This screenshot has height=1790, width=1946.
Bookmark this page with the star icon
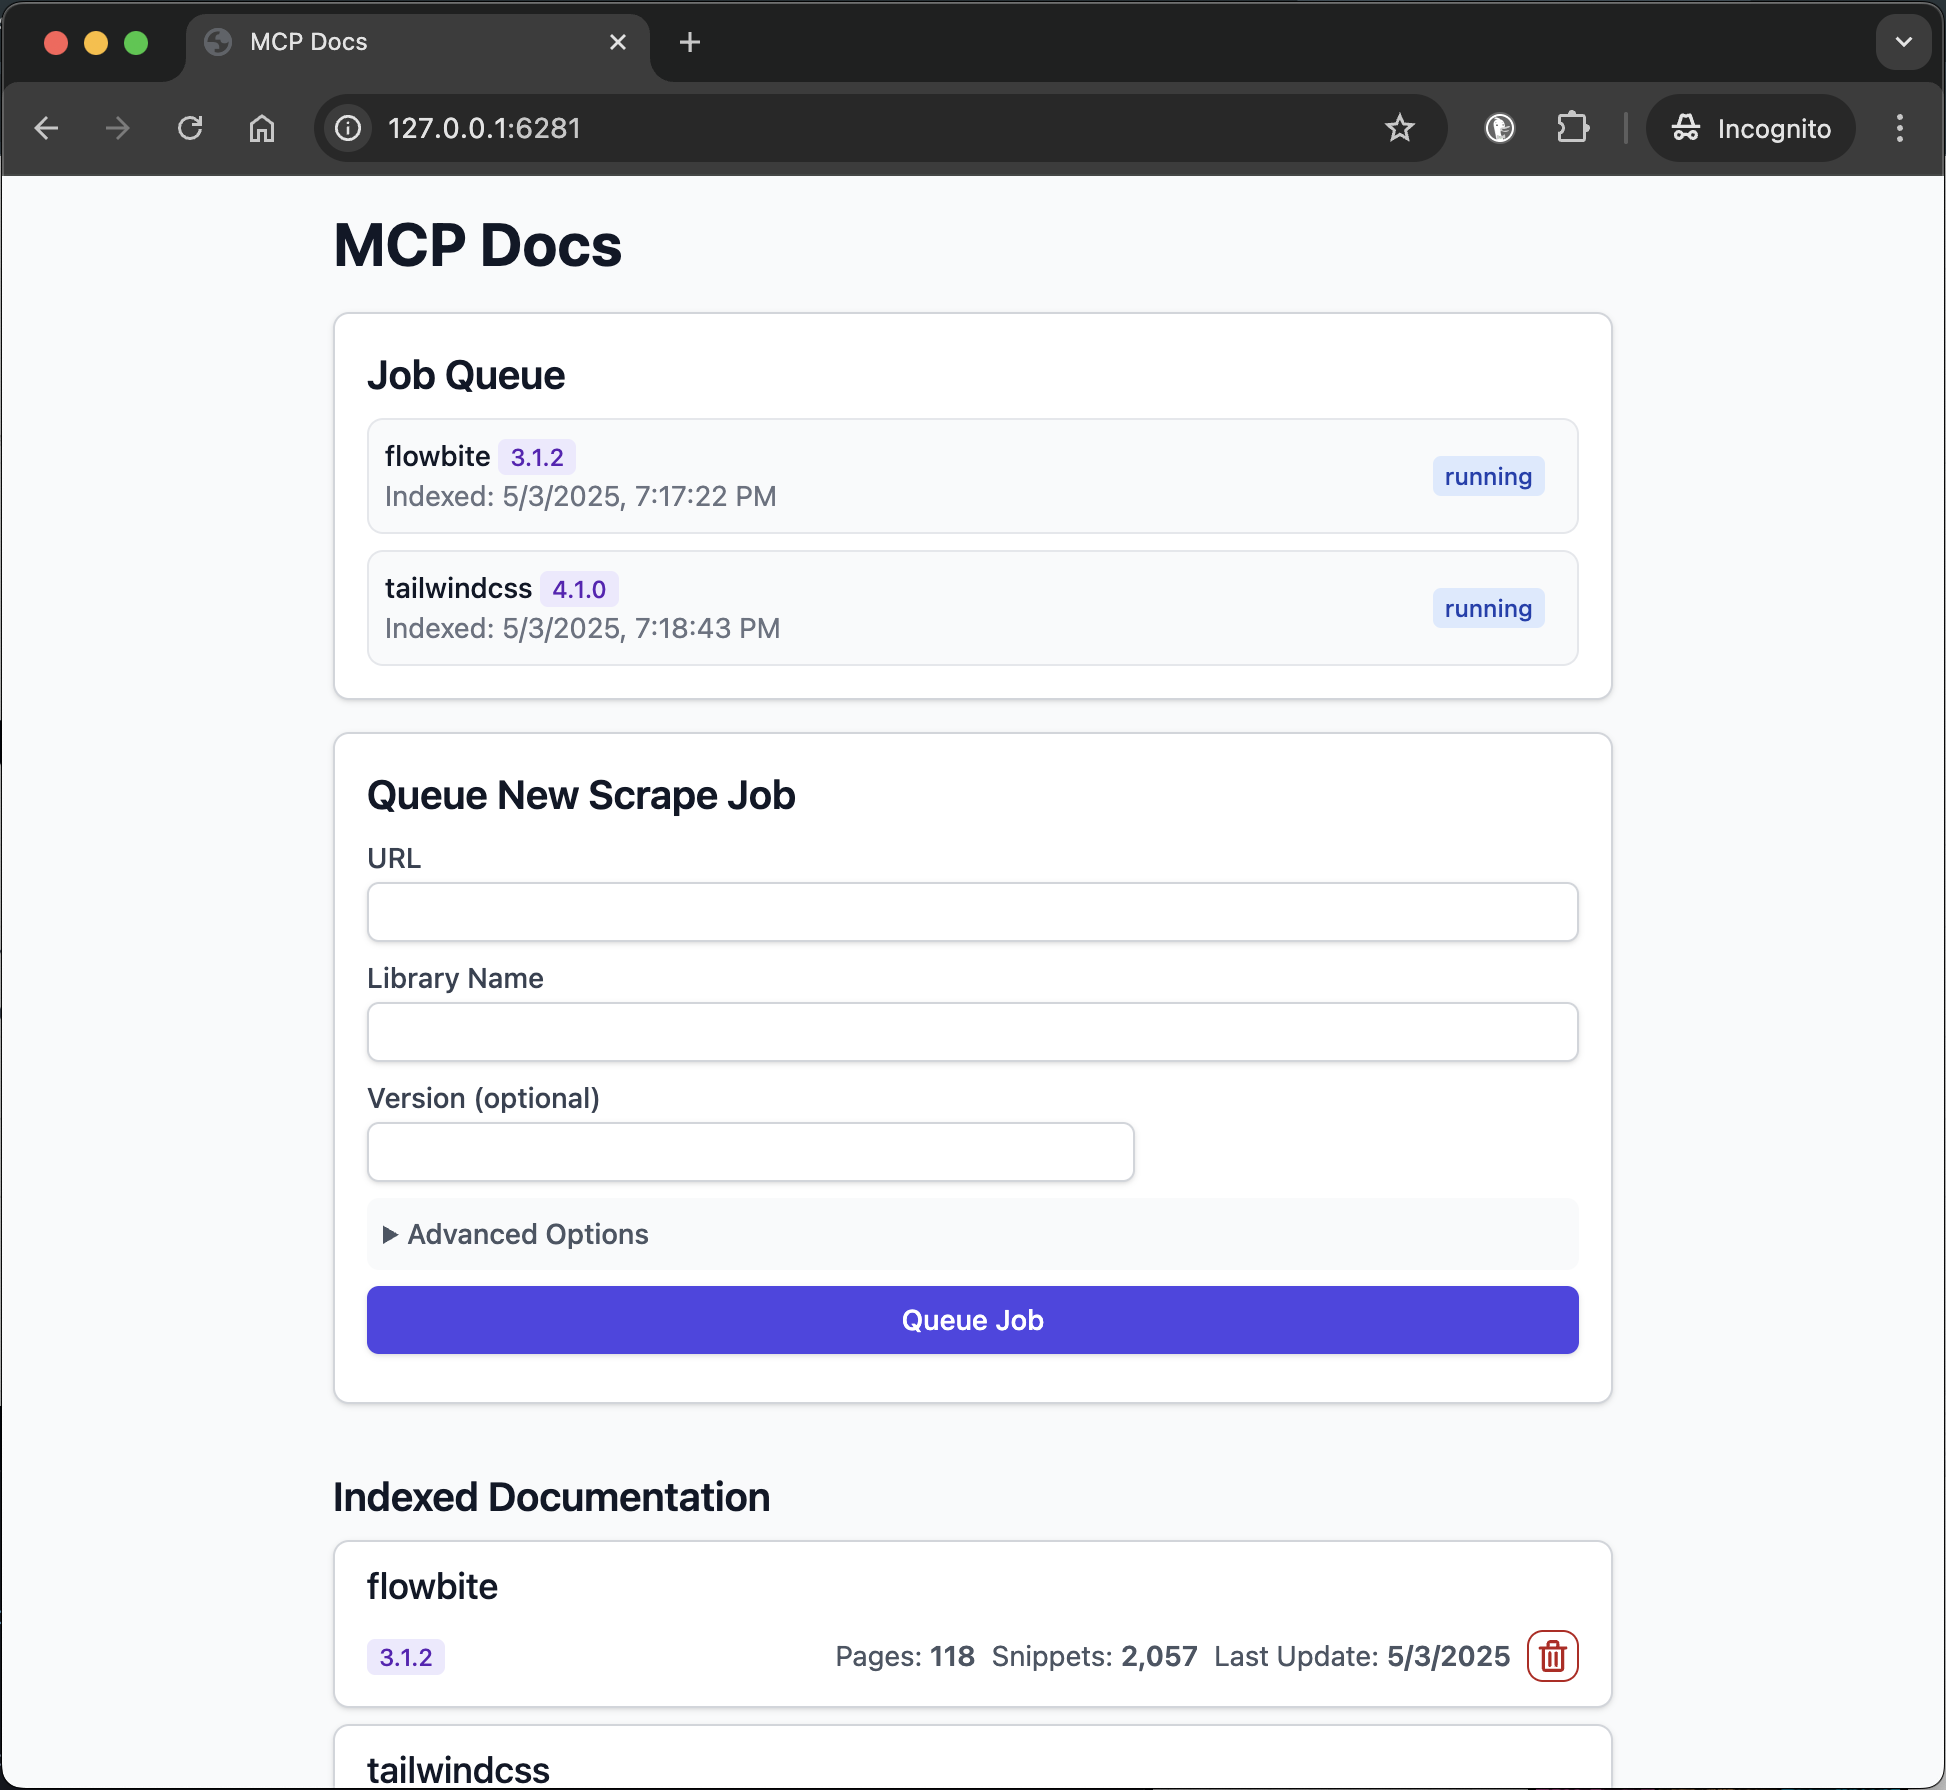tap(1399, 128)
